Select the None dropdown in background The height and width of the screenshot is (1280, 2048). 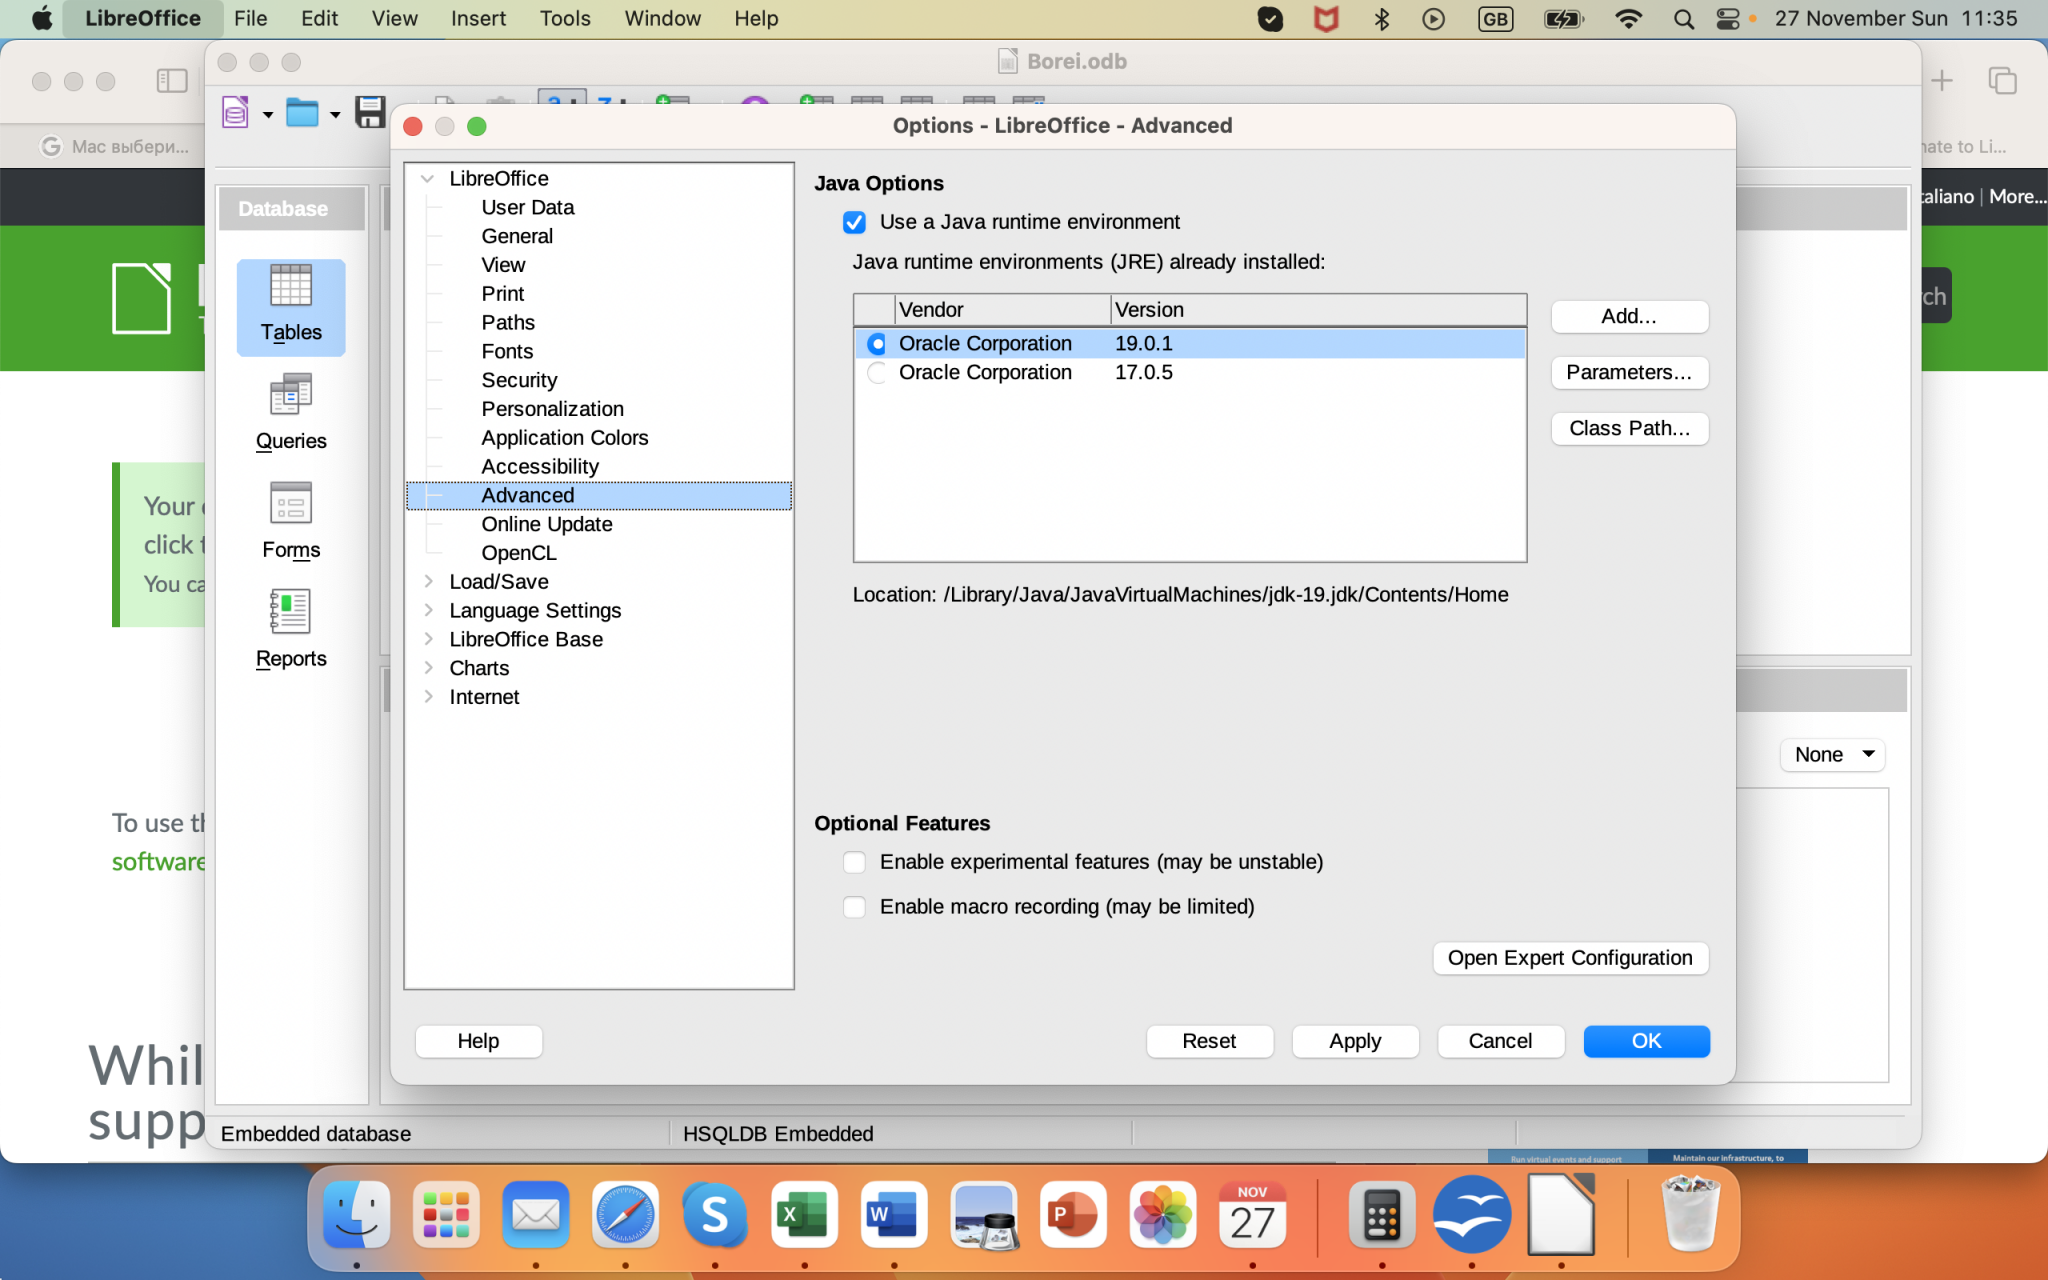[1831, 754]
